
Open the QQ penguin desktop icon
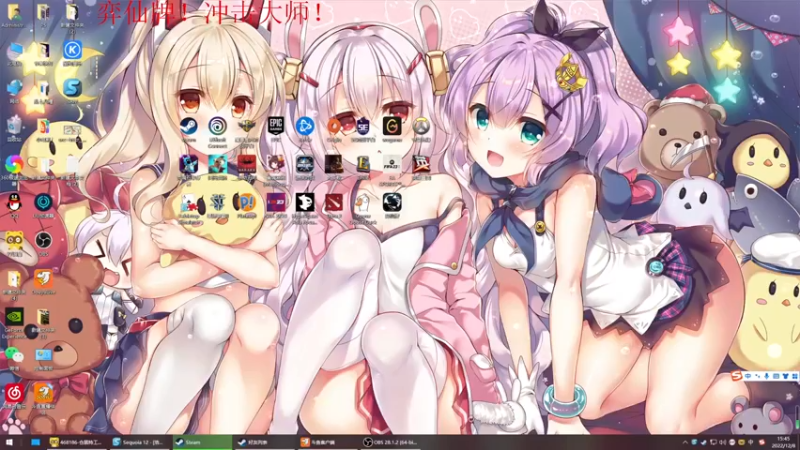[14, 205]
